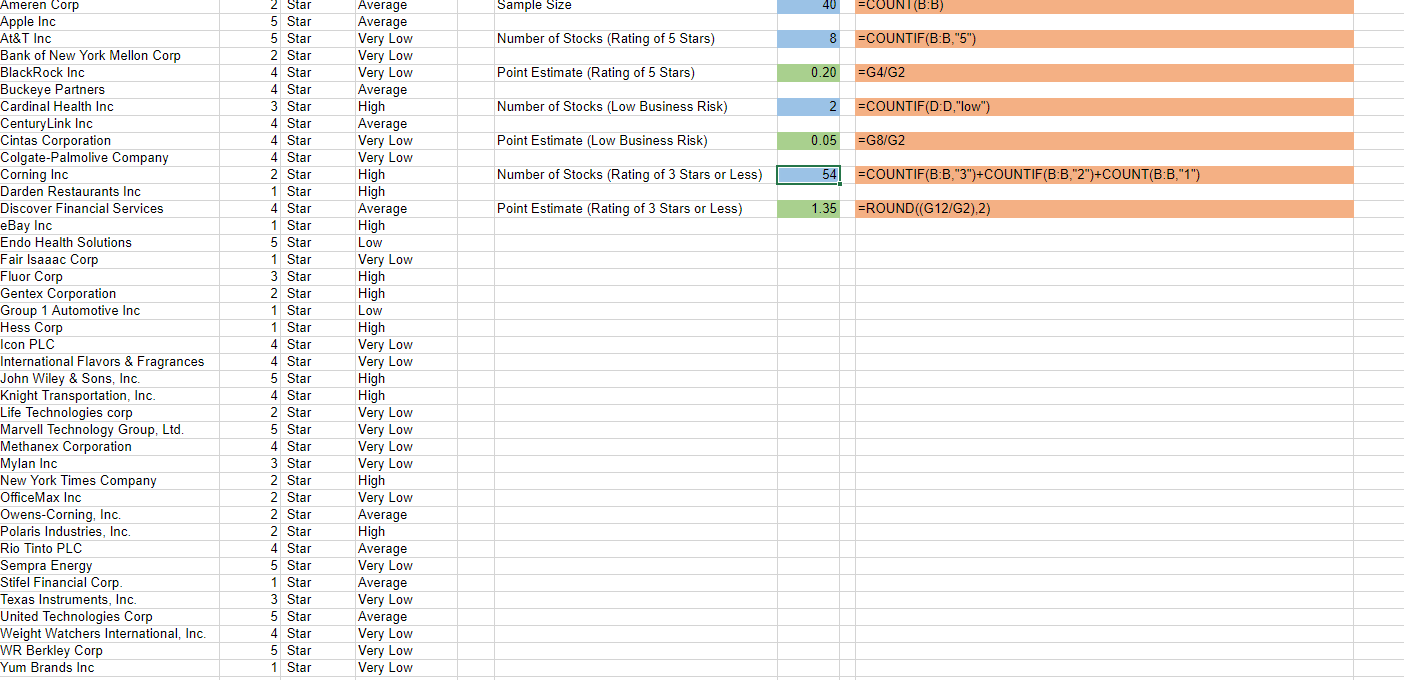Select the cell showing Sample Size value 40

point(808,6)
